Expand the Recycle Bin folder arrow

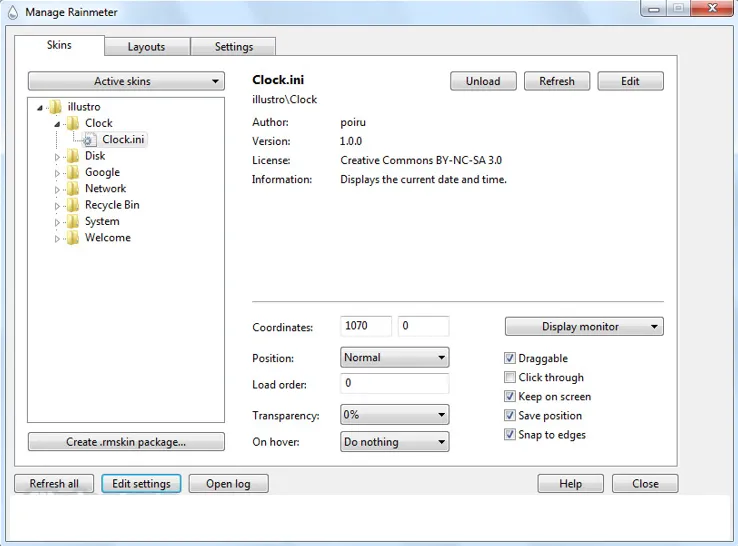coord(57,206)
